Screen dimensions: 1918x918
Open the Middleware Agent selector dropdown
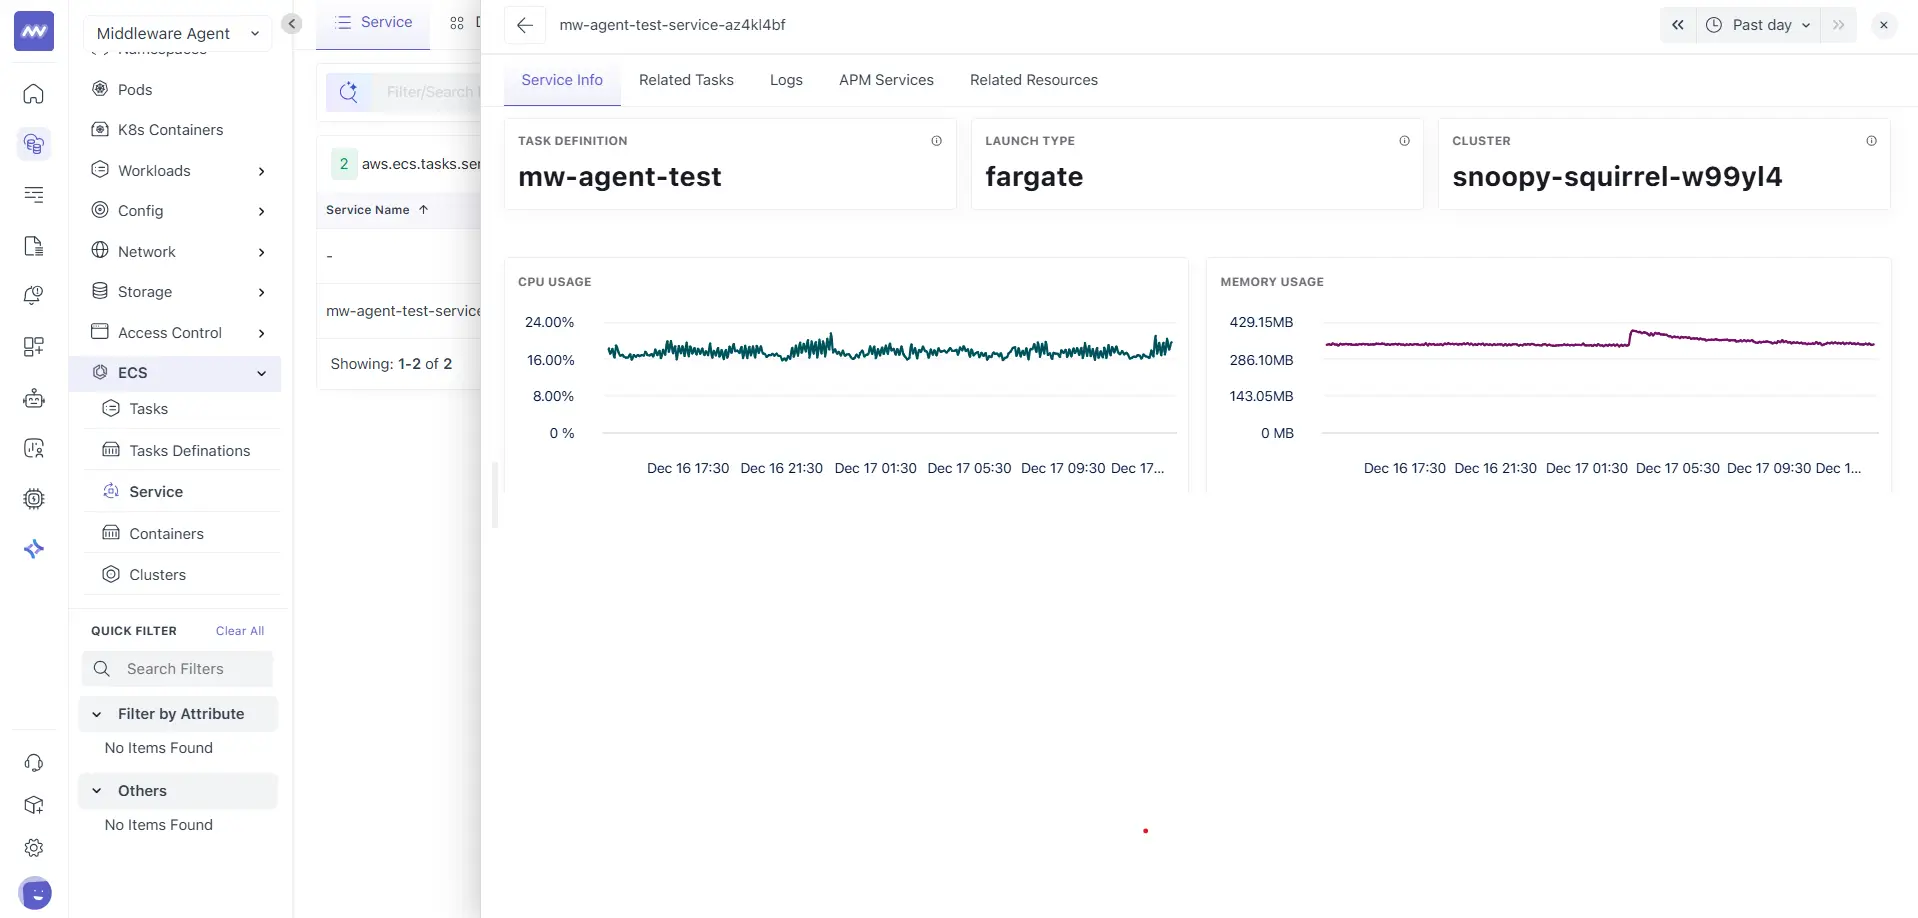pos(177,33)
